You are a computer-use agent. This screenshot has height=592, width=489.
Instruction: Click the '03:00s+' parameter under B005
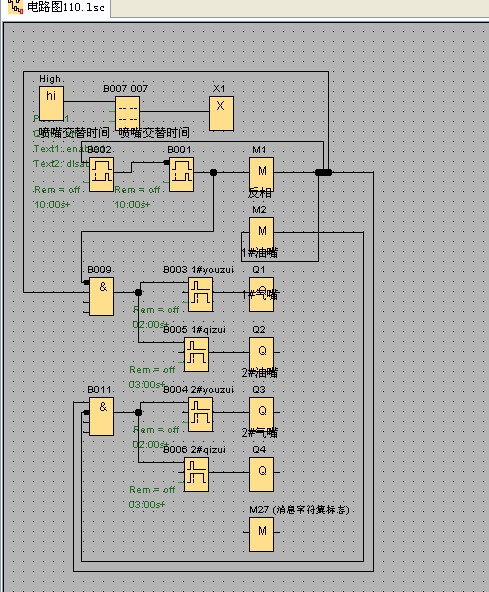tap(147, 385)
